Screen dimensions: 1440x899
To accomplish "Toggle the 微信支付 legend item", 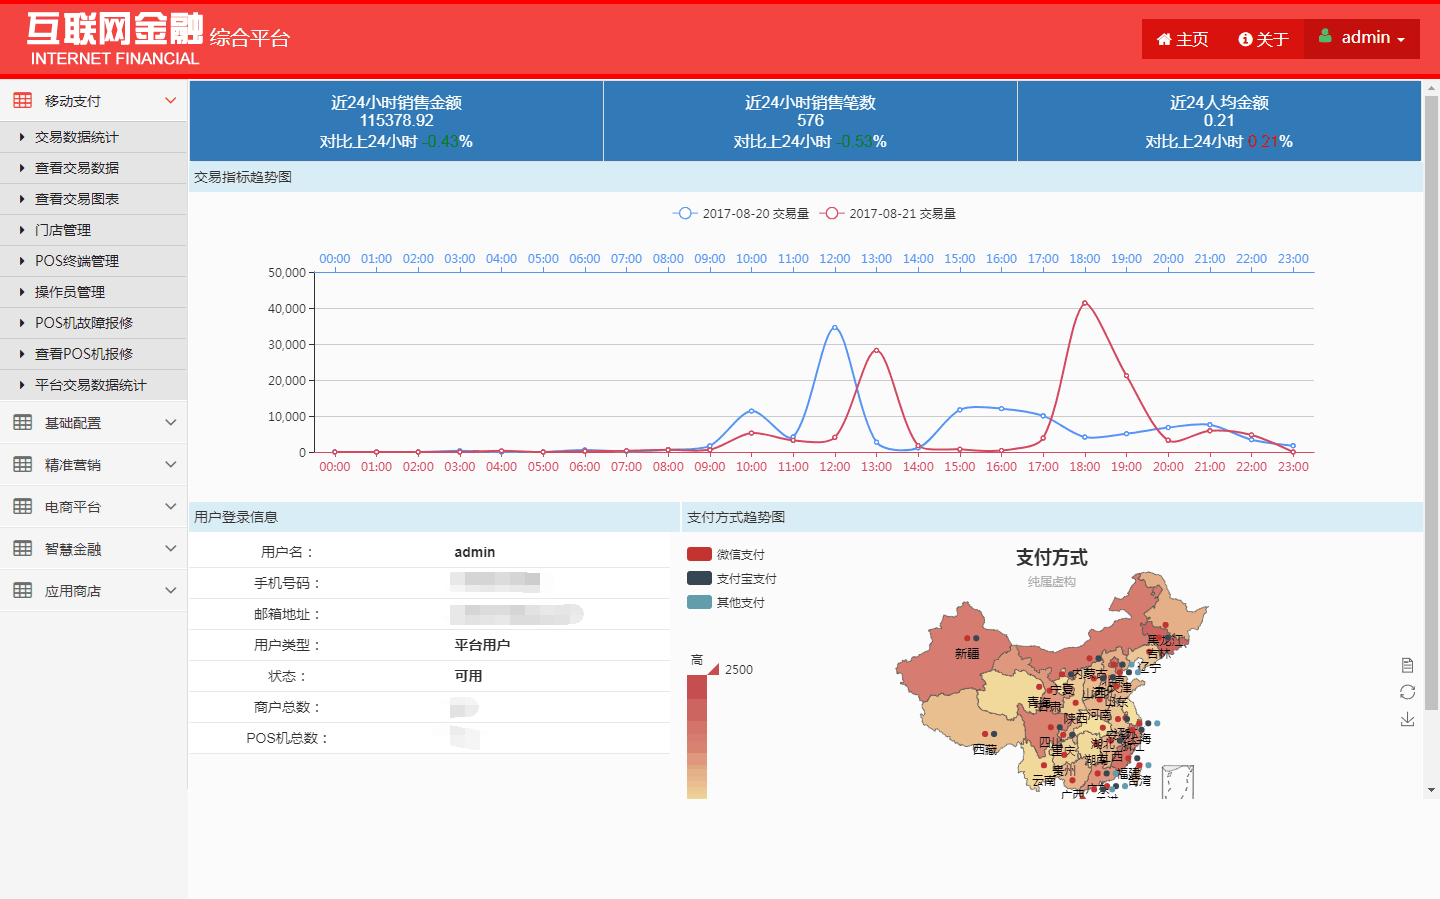I will point(726,555).
